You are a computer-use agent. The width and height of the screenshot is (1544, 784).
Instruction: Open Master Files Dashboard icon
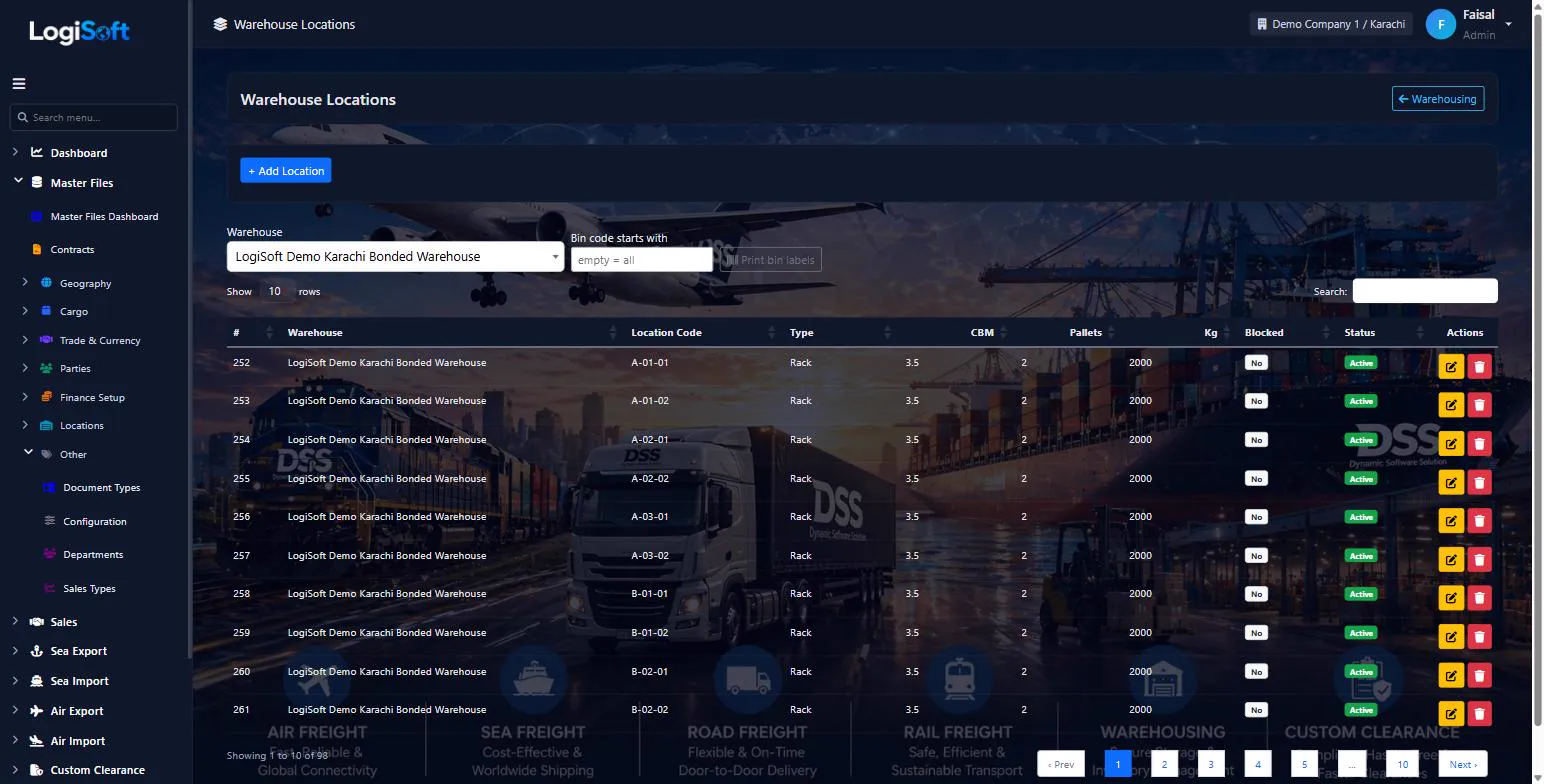tap(37, 216)
